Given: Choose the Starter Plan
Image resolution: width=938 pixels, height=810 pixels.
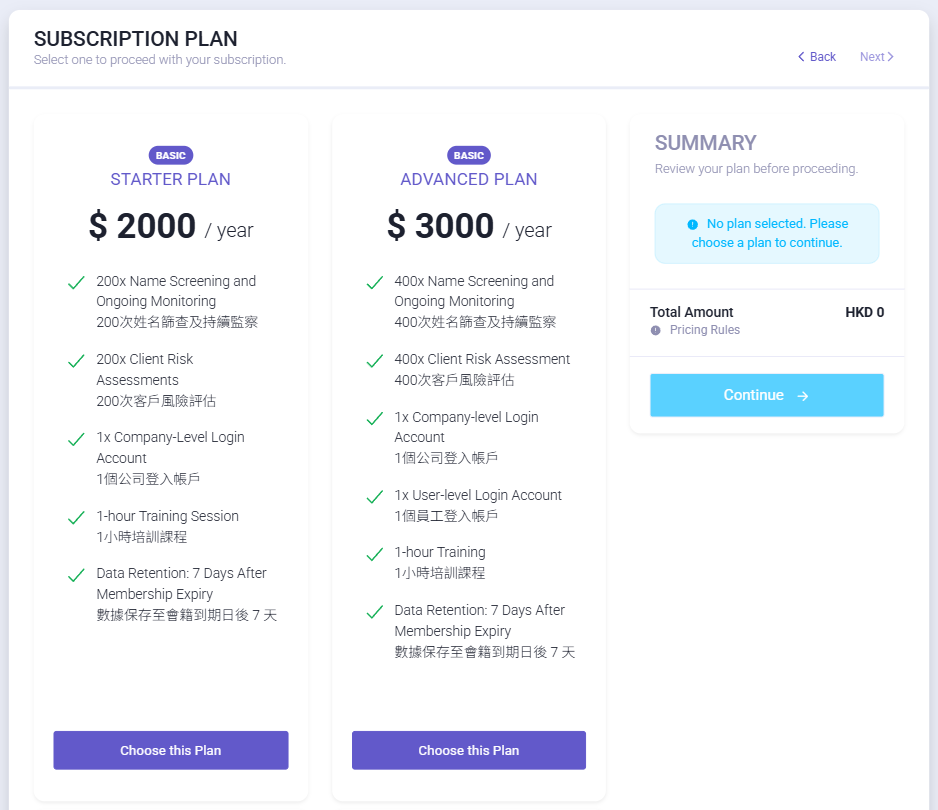Looking at the screenshot, I should [170, 750].
